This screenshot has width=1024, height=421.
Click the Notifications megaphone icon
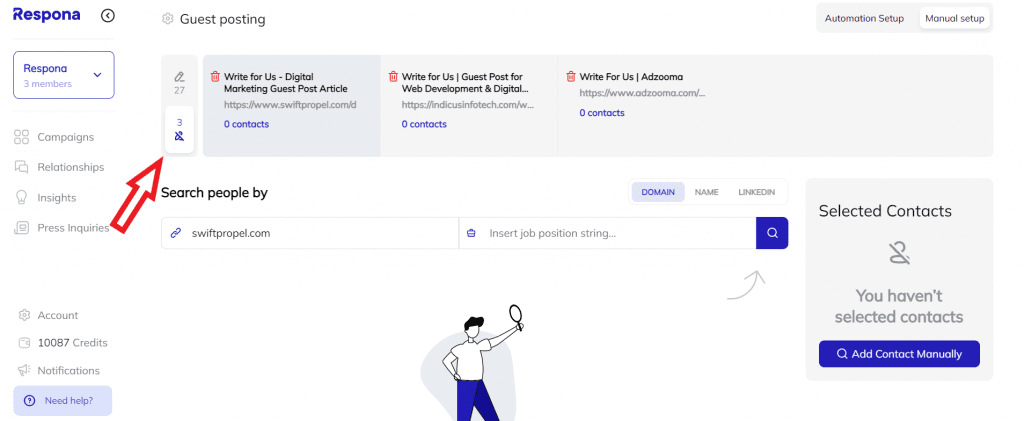[25, 371]
